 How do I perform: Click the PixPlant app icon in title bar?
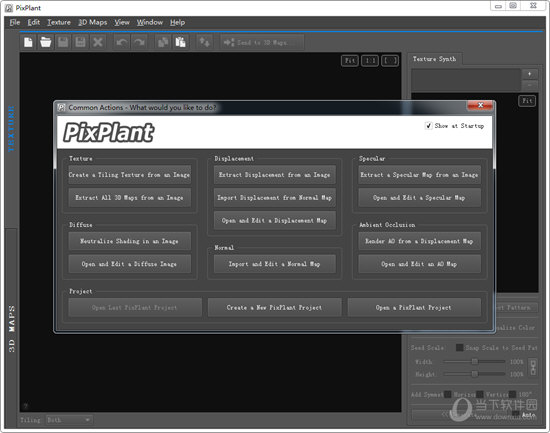[x=9, y=8]
